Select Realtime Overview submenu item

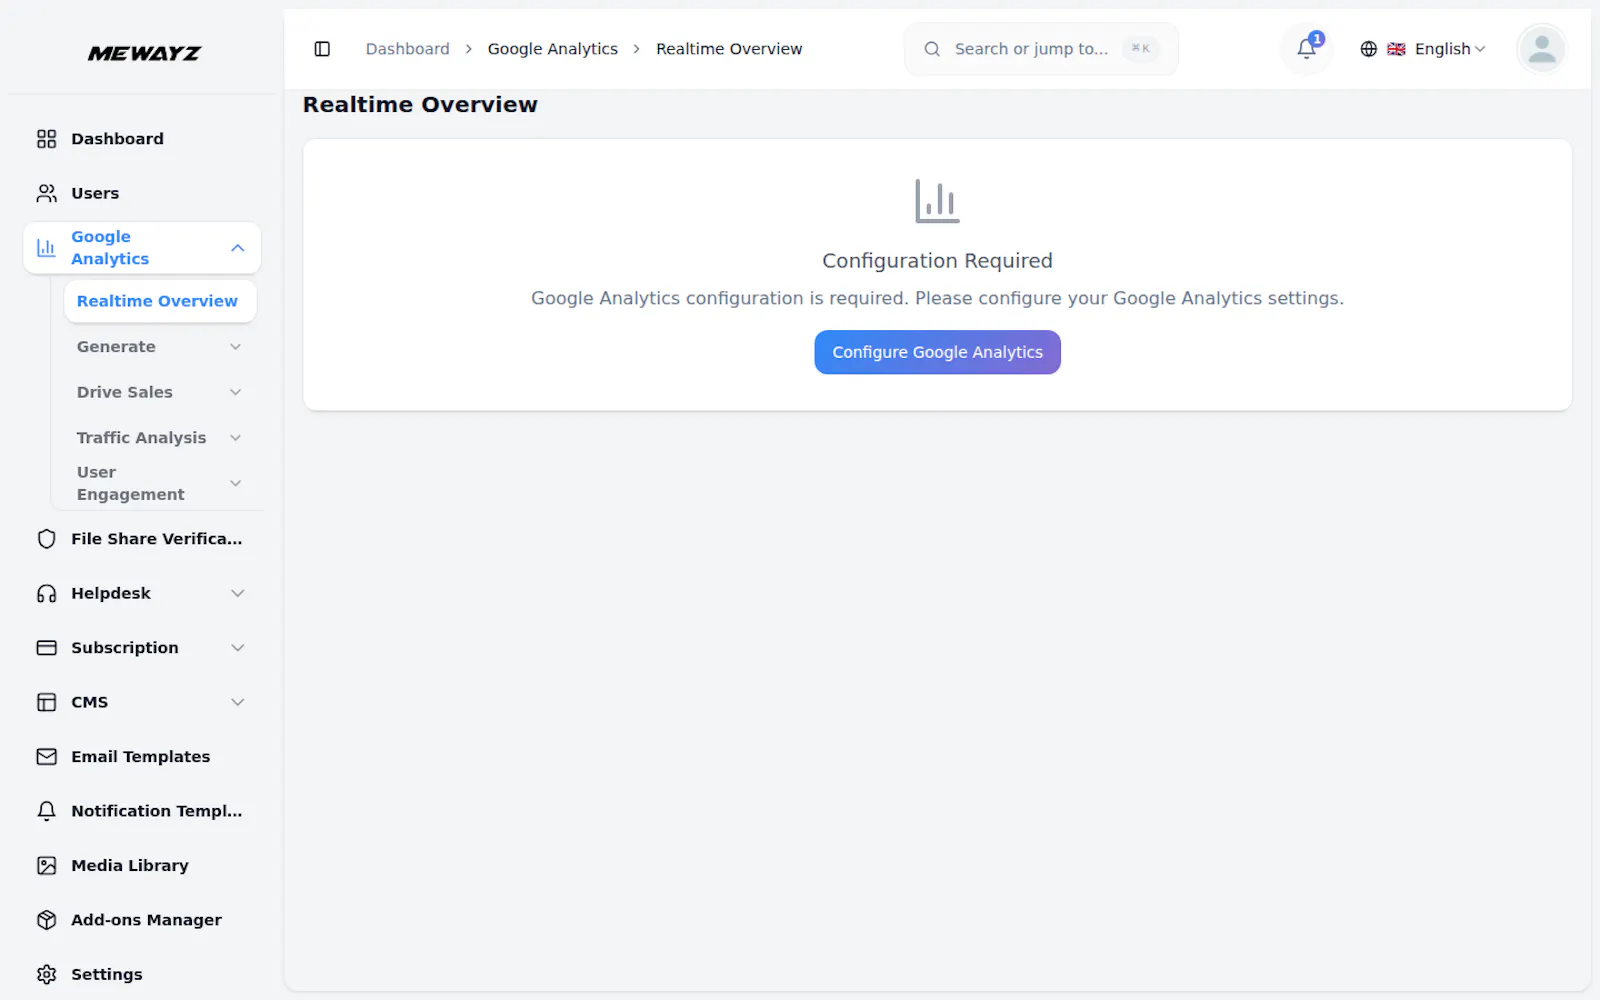pyautogui.click(x=160, y=301)
